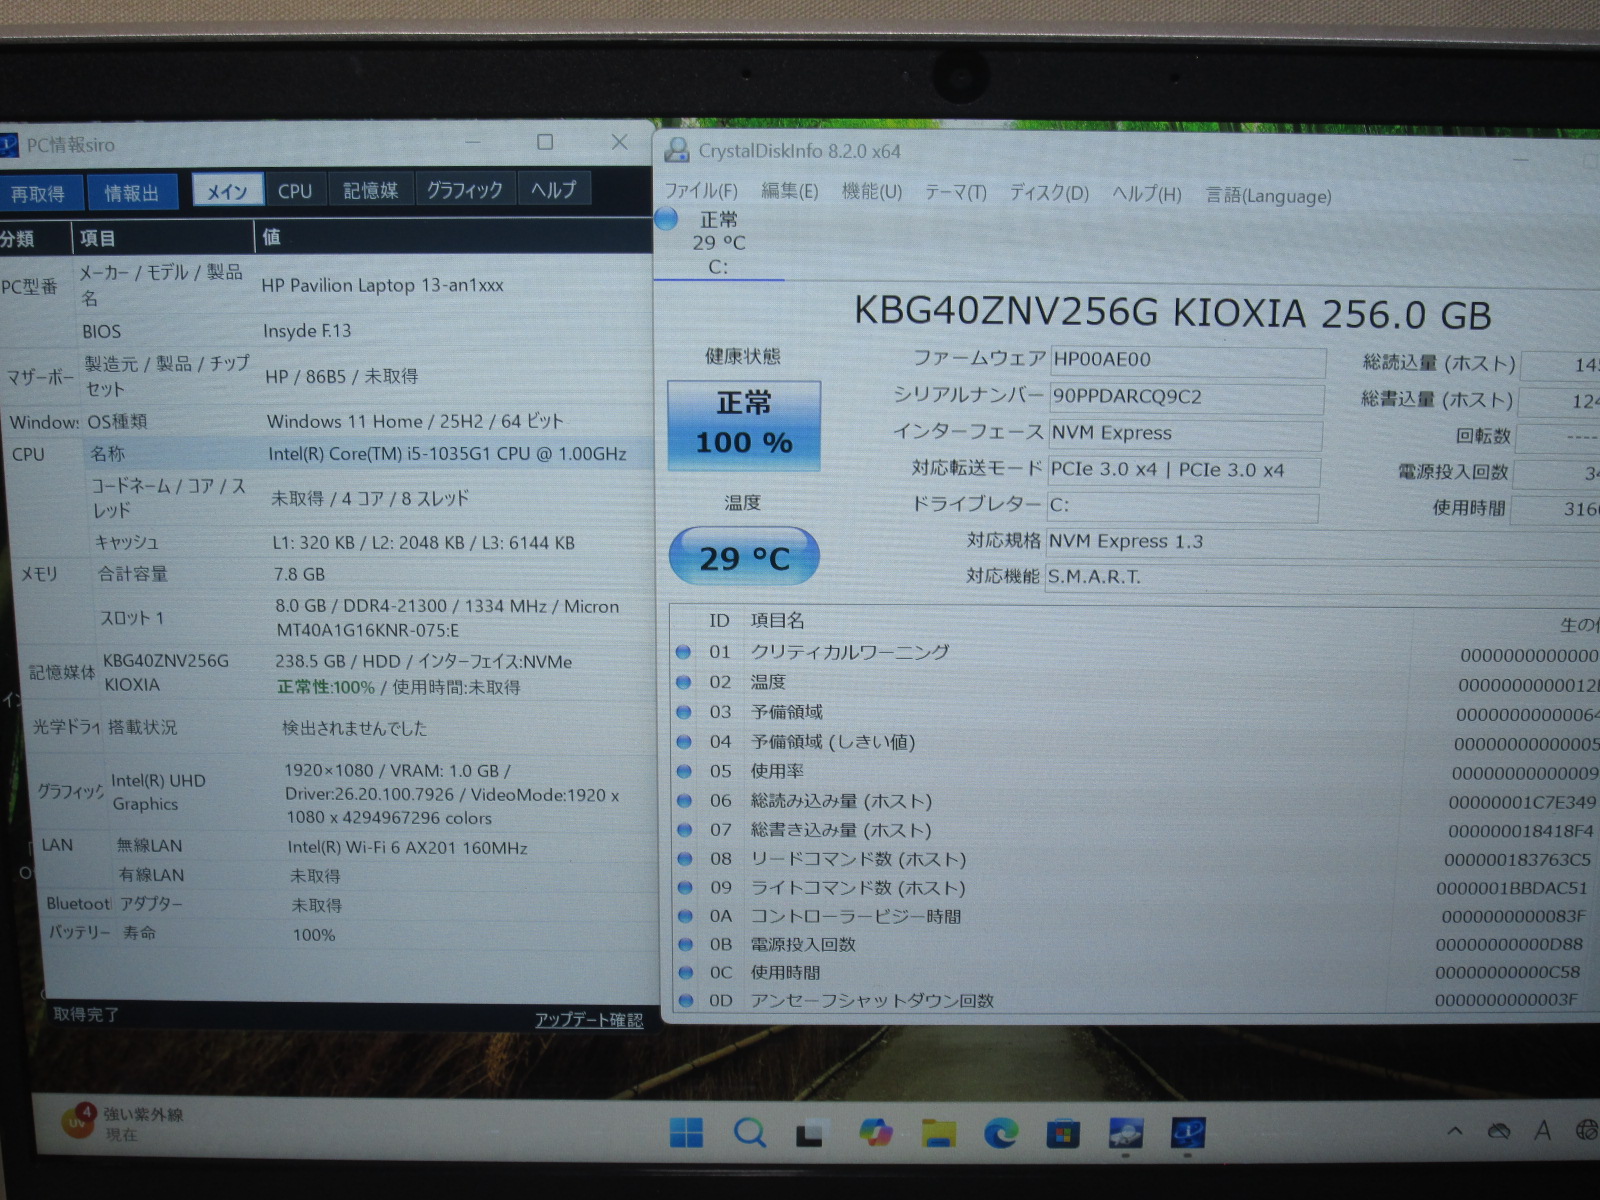This screenshot has width=1600, height=1200.
Task: Click the status dot for 総書き込み量 (ホスト)
Action: 684,829
